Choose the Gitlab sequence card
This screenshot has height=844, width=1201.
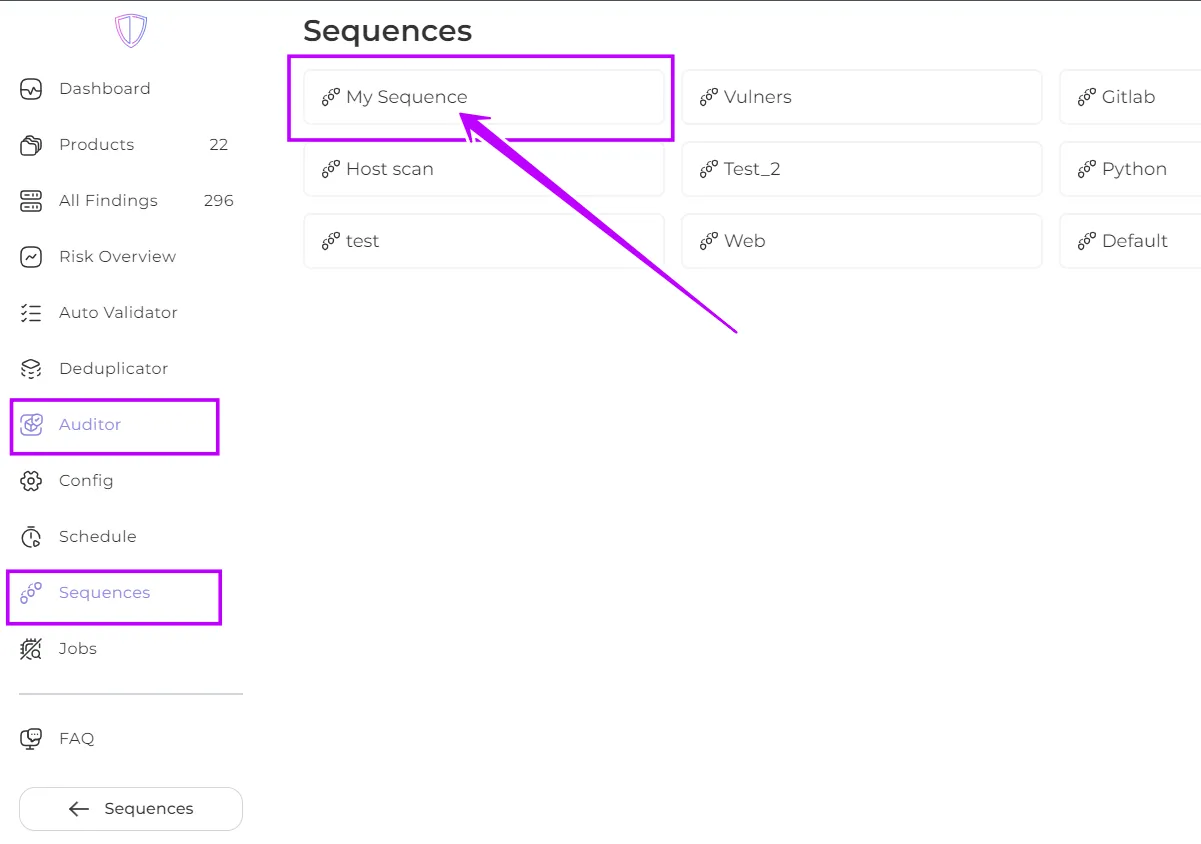1130,97
